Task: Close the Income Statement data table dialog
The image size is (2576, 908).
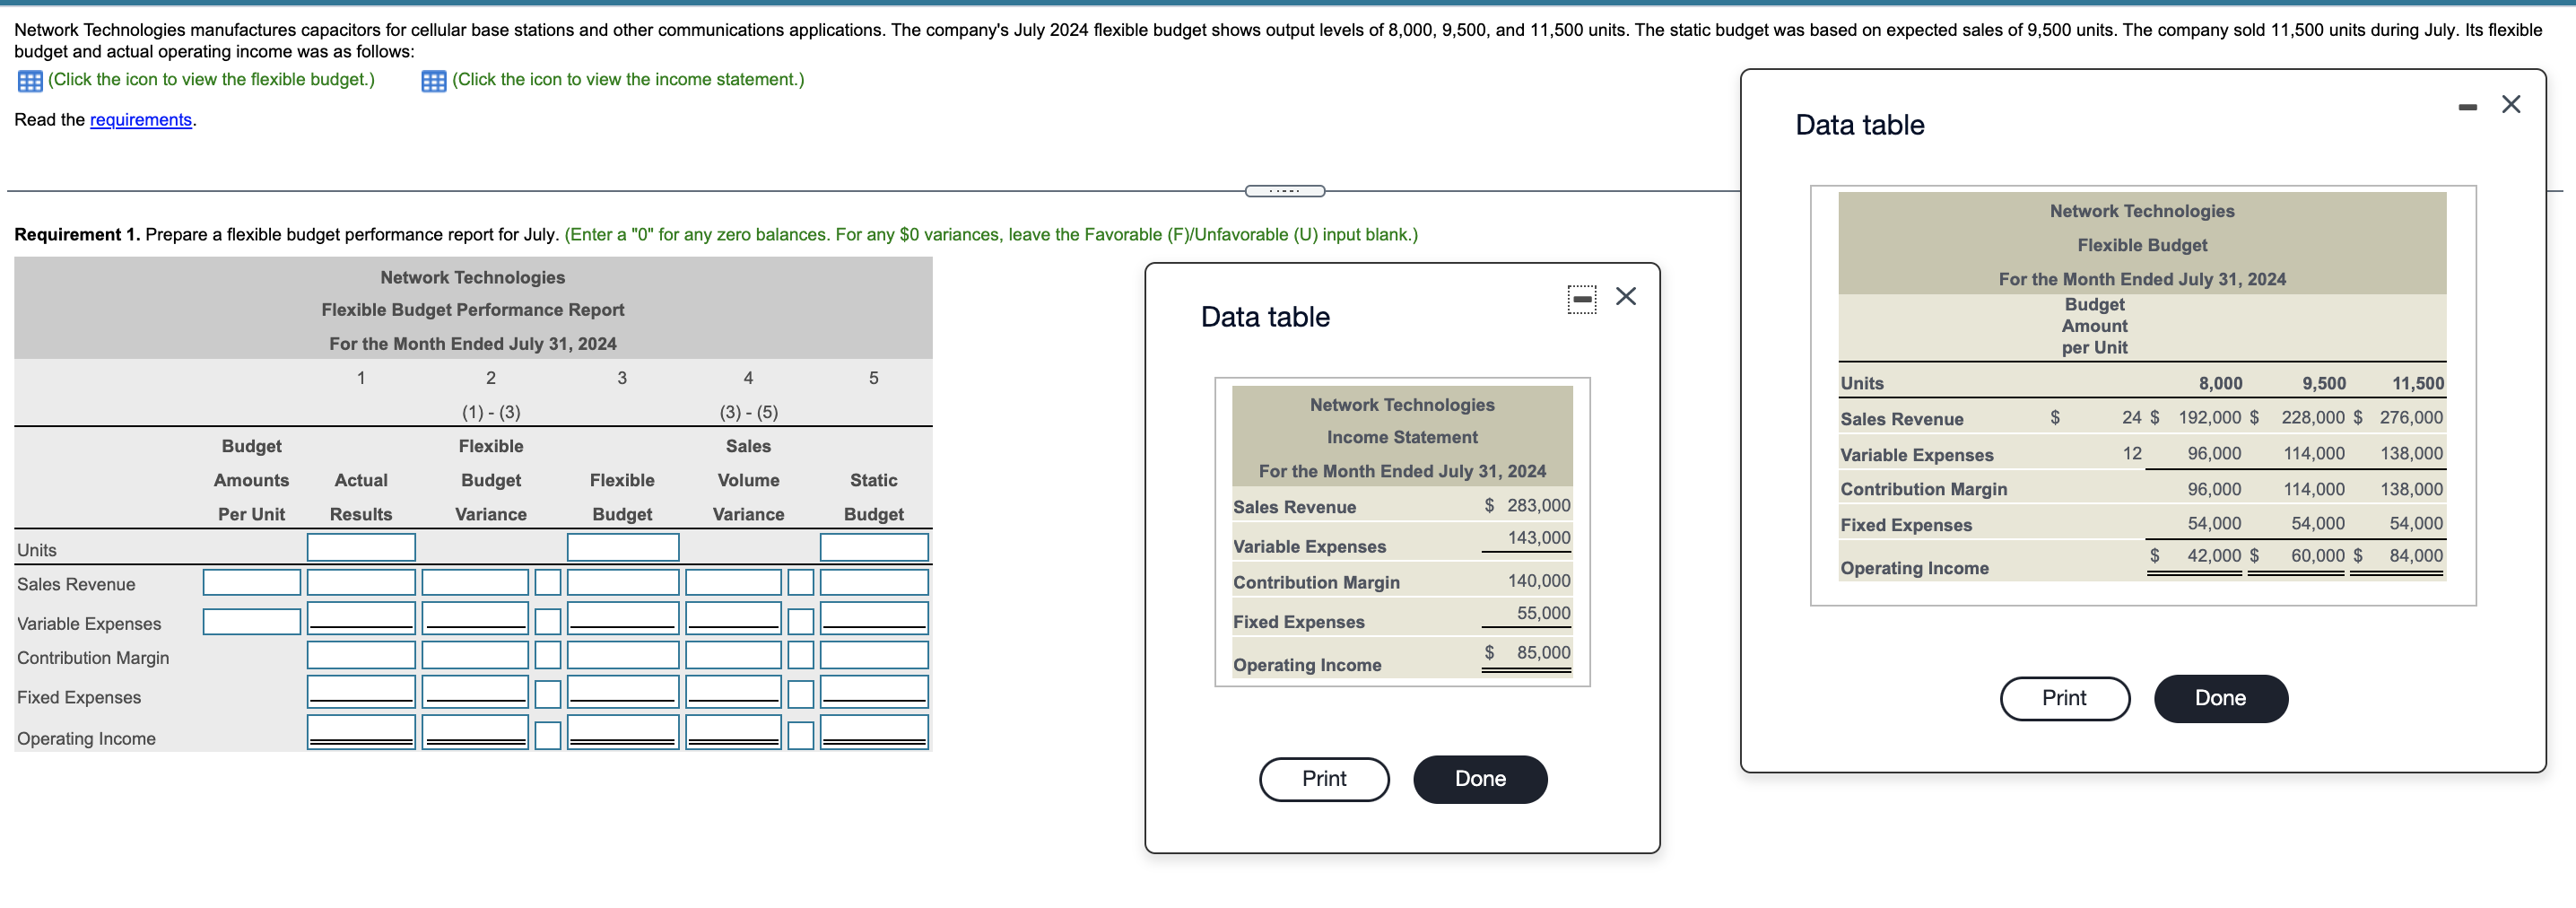Action: [1626, 296]
